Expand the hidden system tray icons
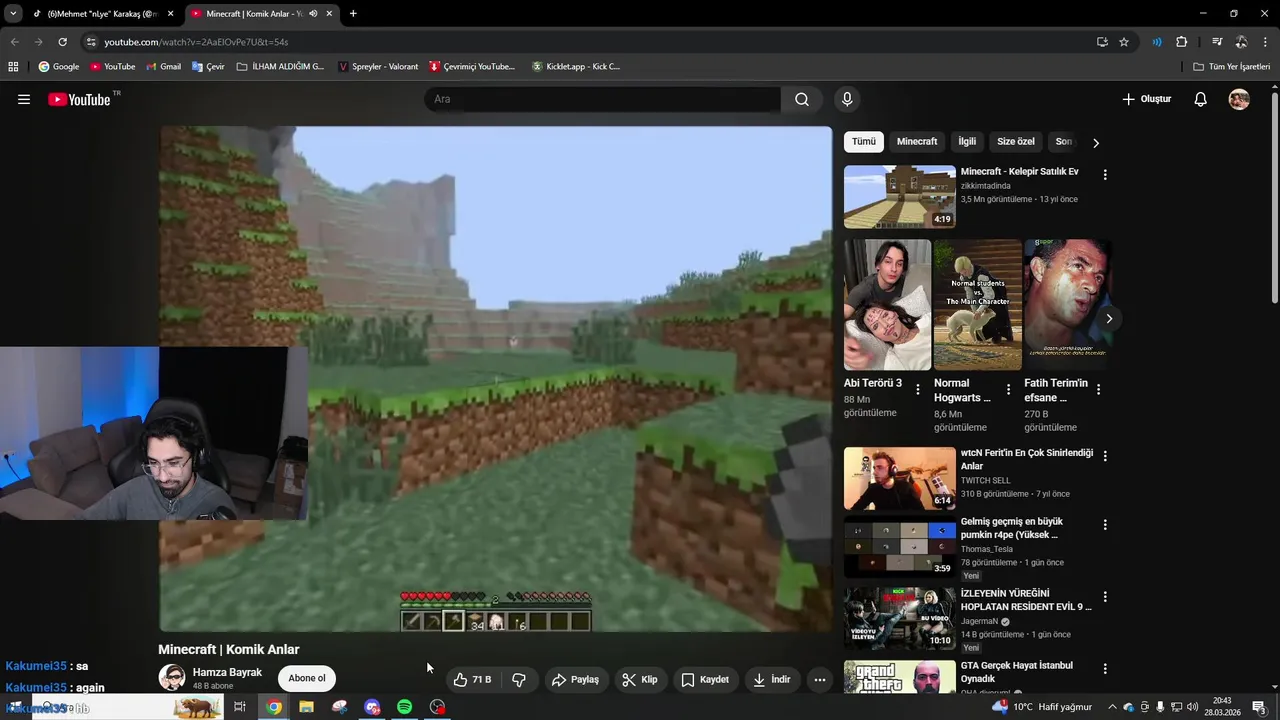Image resolution: width=1280 pixels, height=720 pixels. tap(1112, 707)
